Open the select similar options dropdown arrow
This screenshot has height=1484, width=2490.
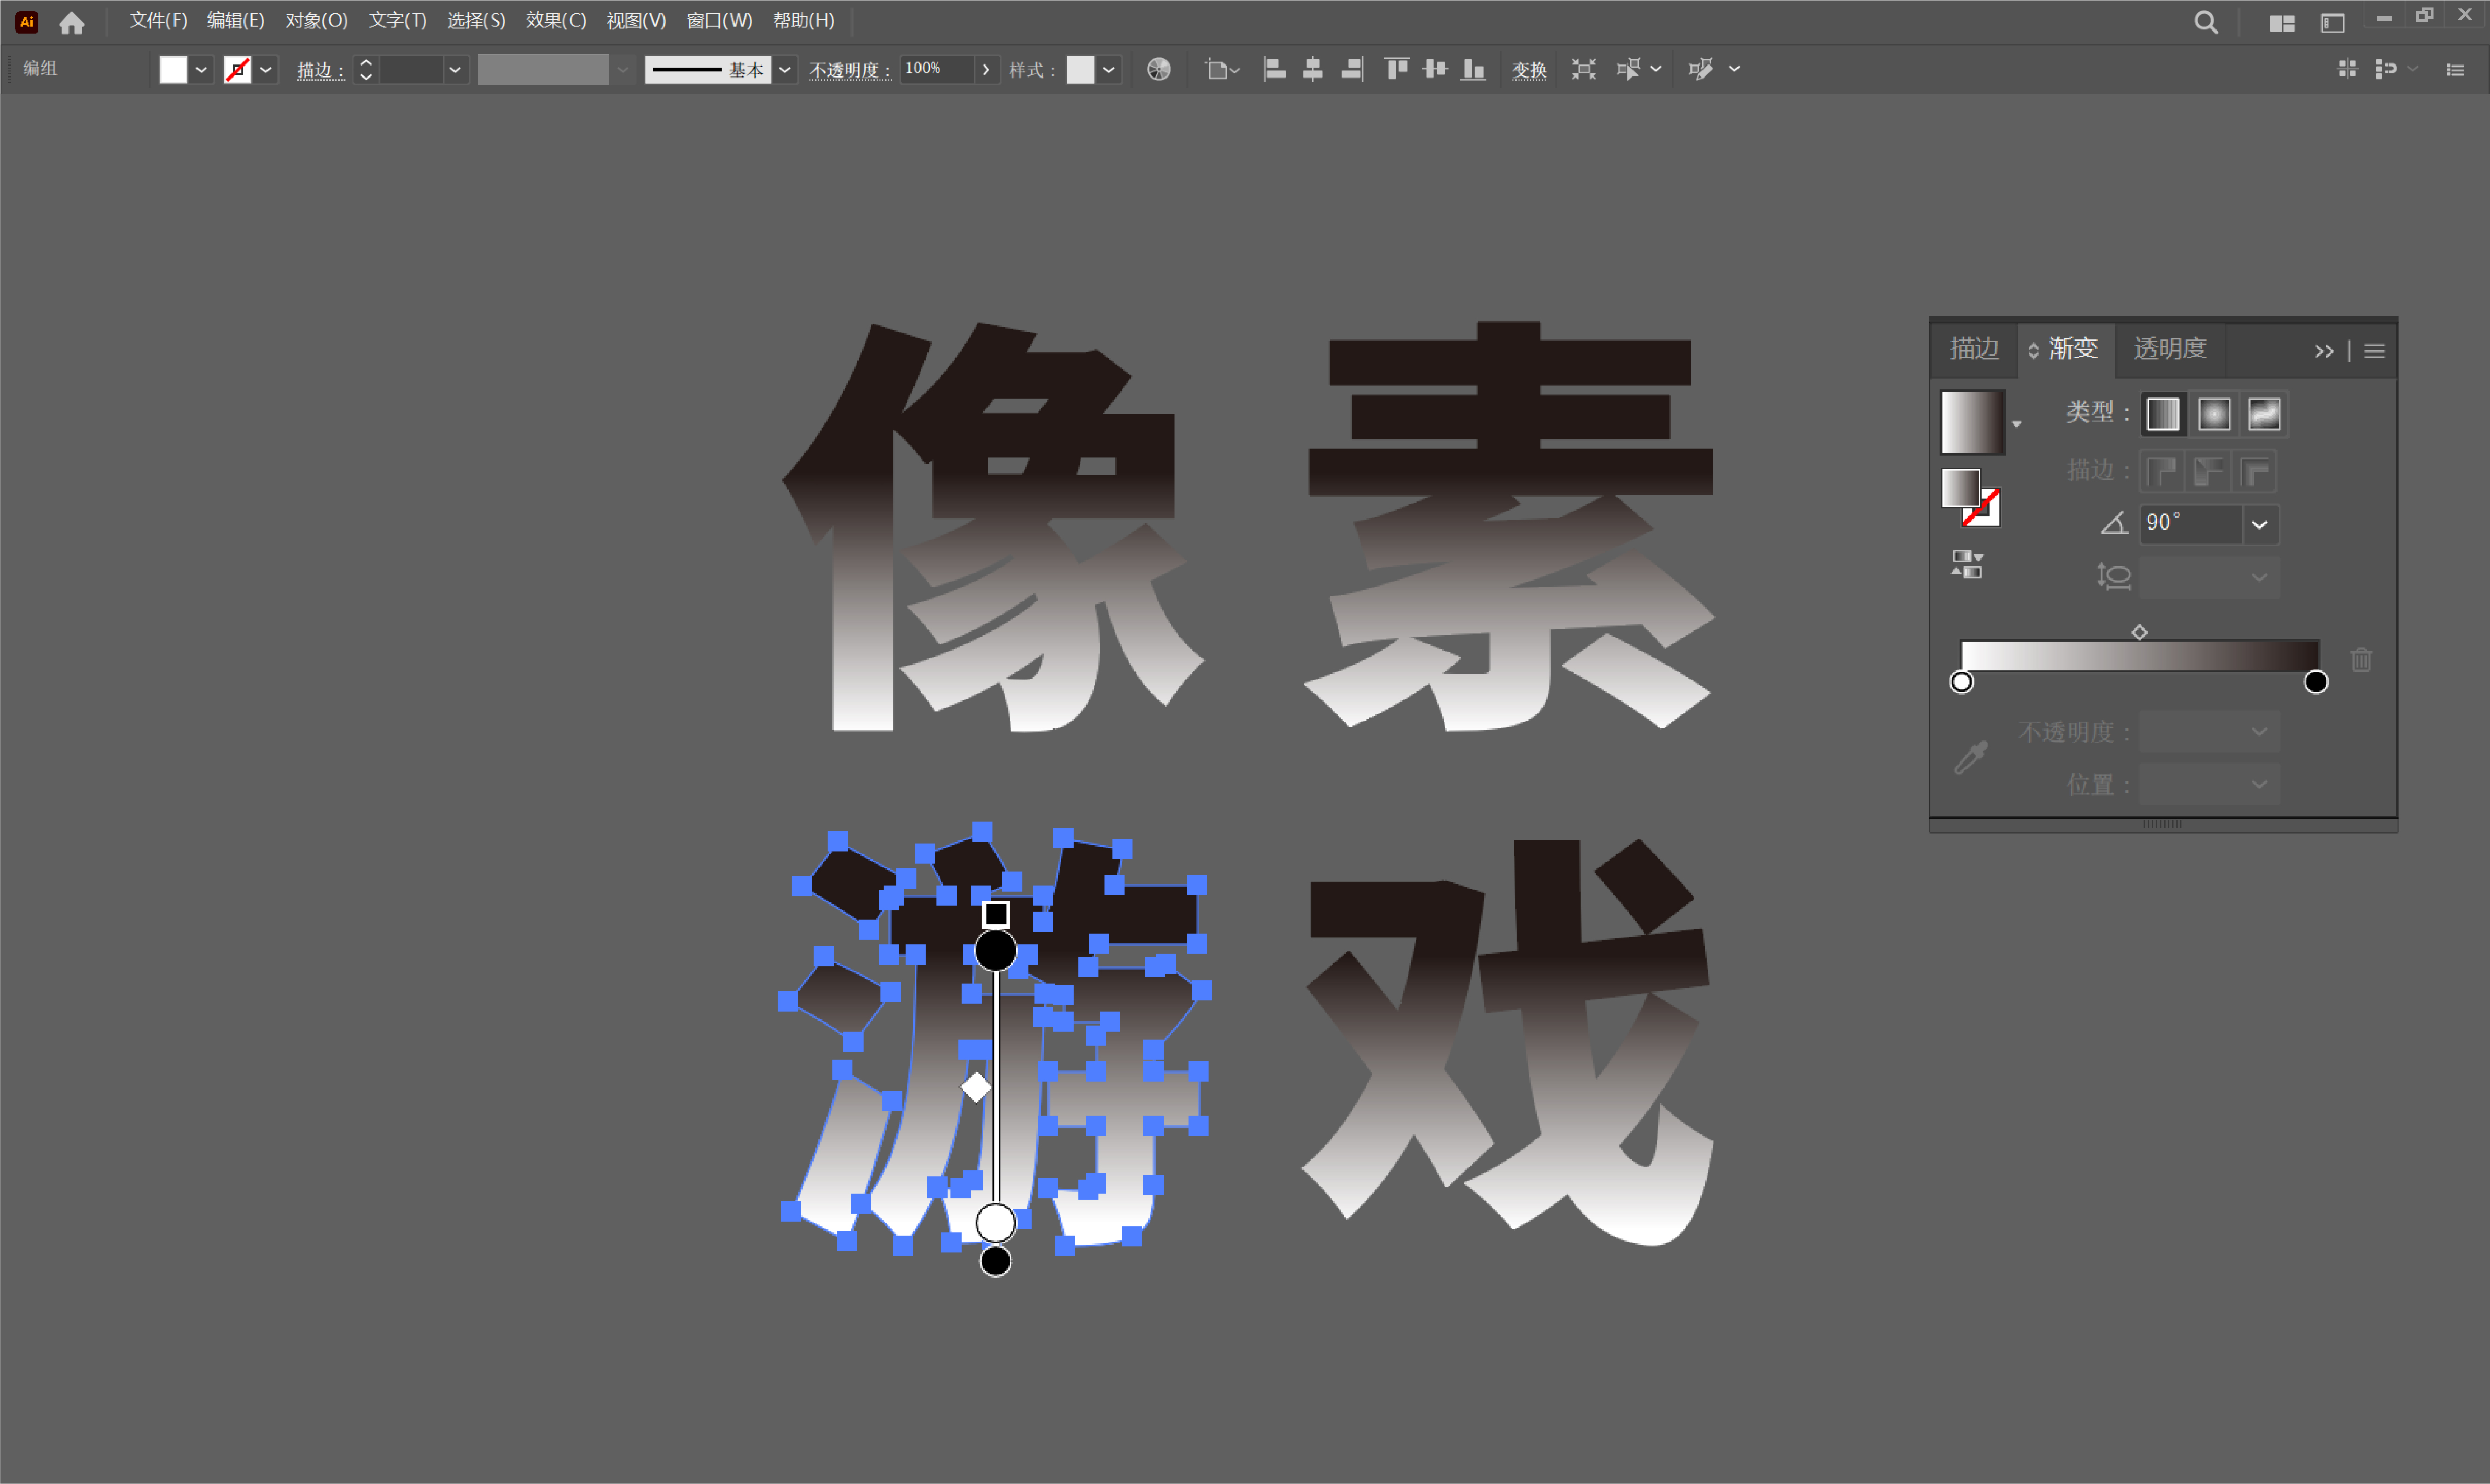(x=1655, y=69)
